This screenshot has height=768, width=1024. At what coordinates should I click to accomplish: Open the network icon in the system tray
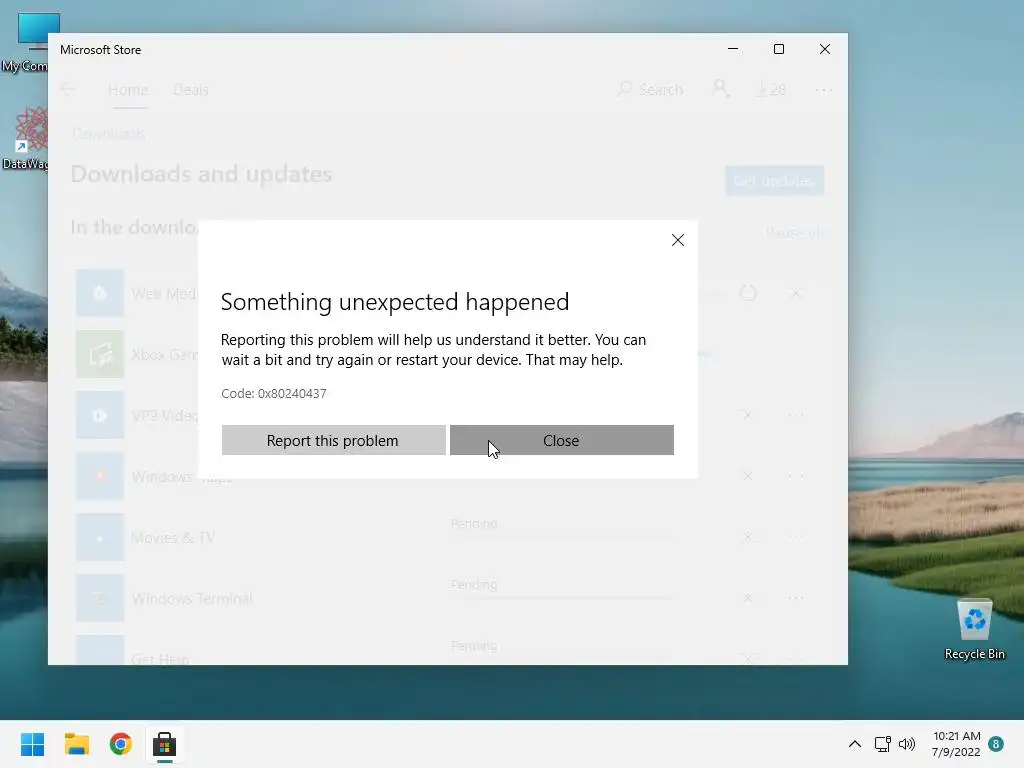click(x=883, y=744)
